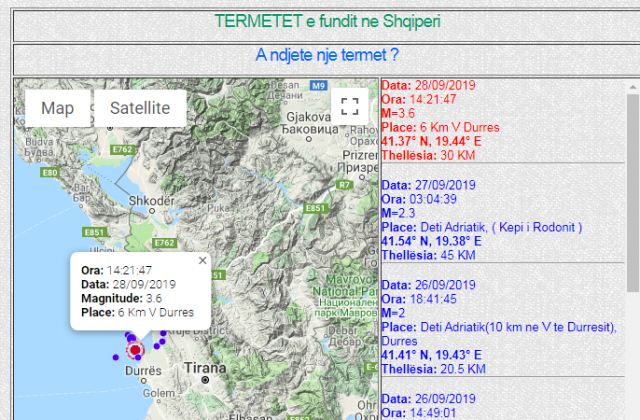640x420 pixels.
Task: Click the Tirana city label on map
Action: point(205,368)
